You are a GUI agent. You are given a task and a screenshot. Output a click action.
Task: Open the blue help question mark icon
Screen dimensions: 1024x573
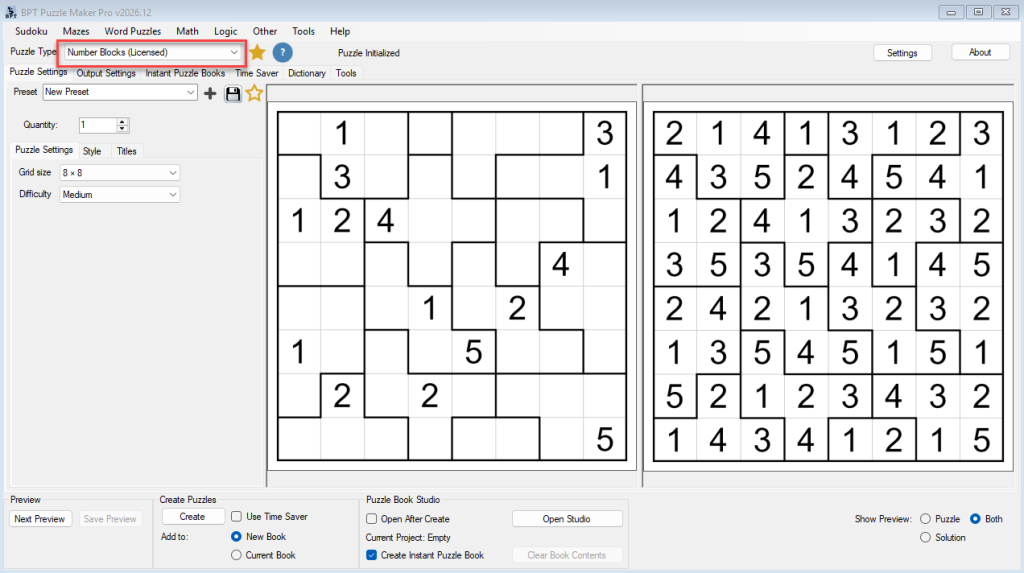coord(282,52)
